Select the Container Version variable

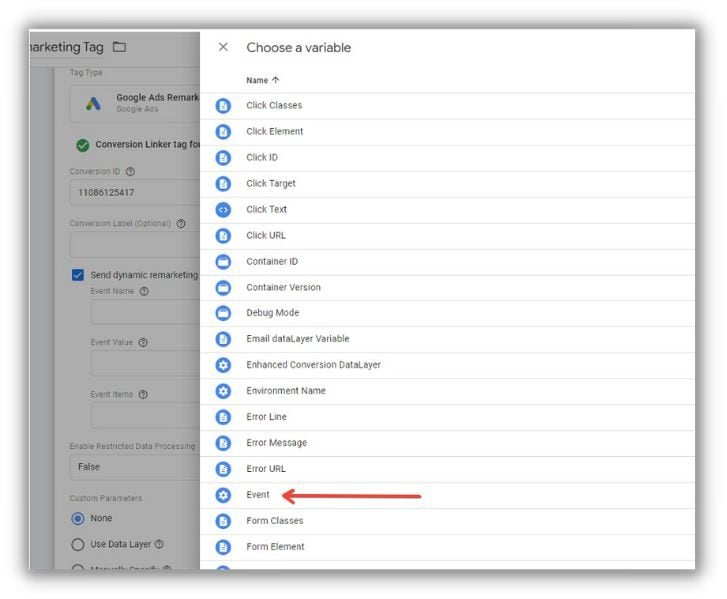[447, 287]
